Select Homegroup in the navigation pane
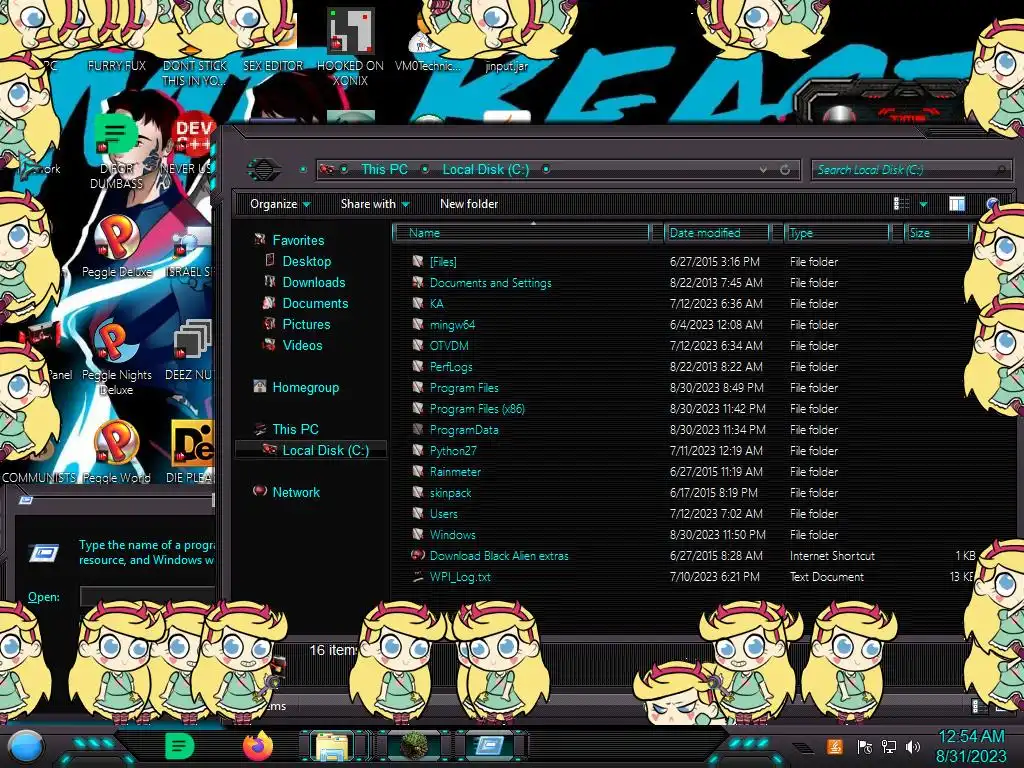 pos(305,387)
